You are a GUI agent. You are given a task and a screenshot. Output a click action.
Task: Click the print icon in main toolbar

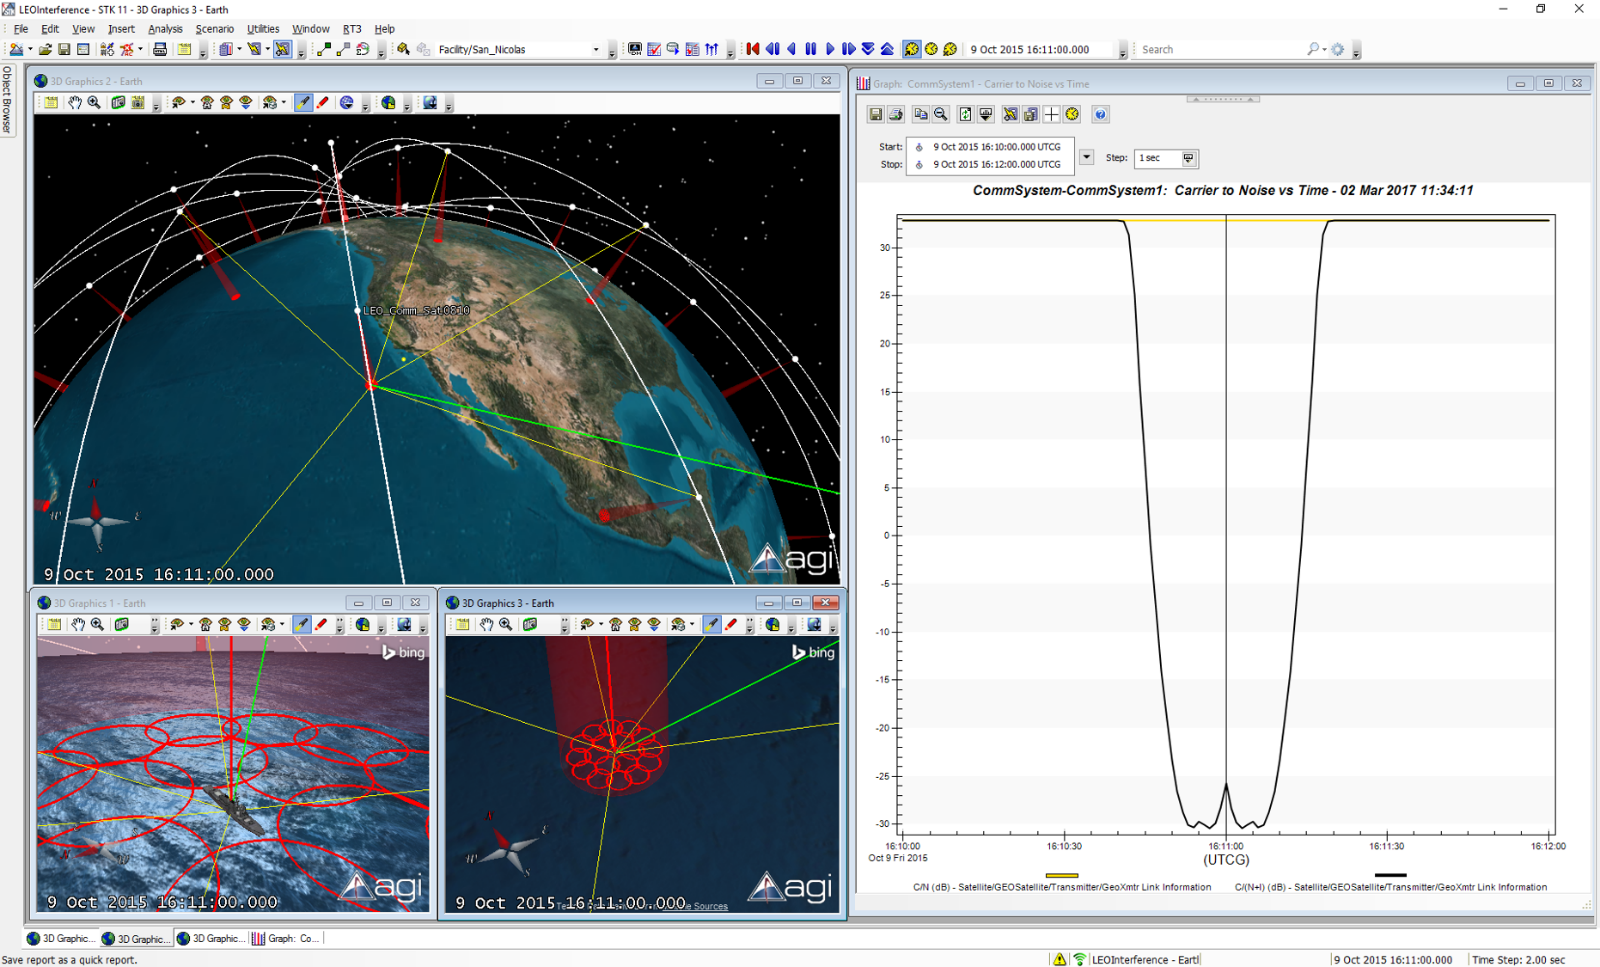[160, 49]
